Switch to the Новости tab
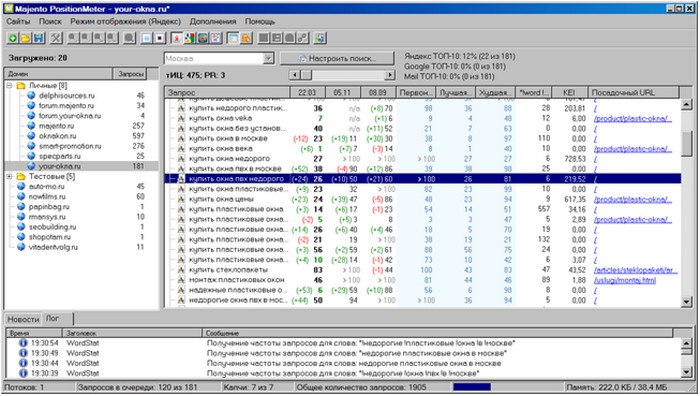The image size is (700, 396). [23, 319]
